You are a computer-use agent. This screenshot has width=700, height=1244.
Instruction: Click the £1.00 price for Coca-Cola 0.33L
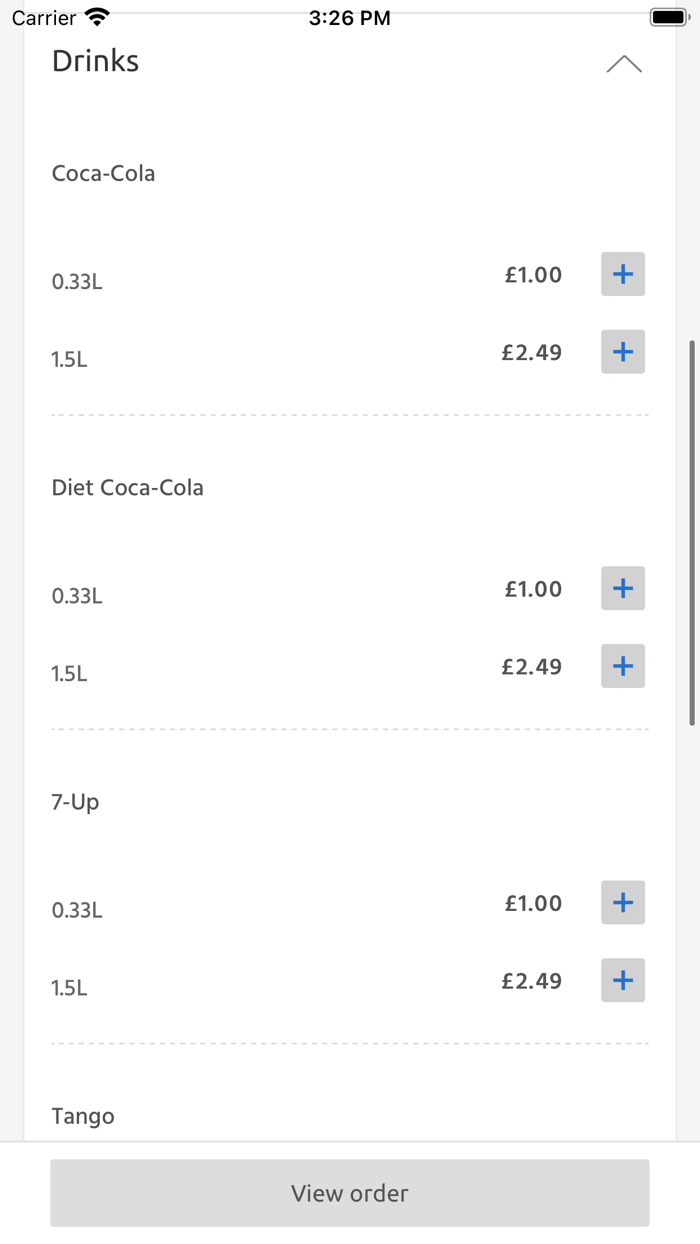(x=533, y=275)
